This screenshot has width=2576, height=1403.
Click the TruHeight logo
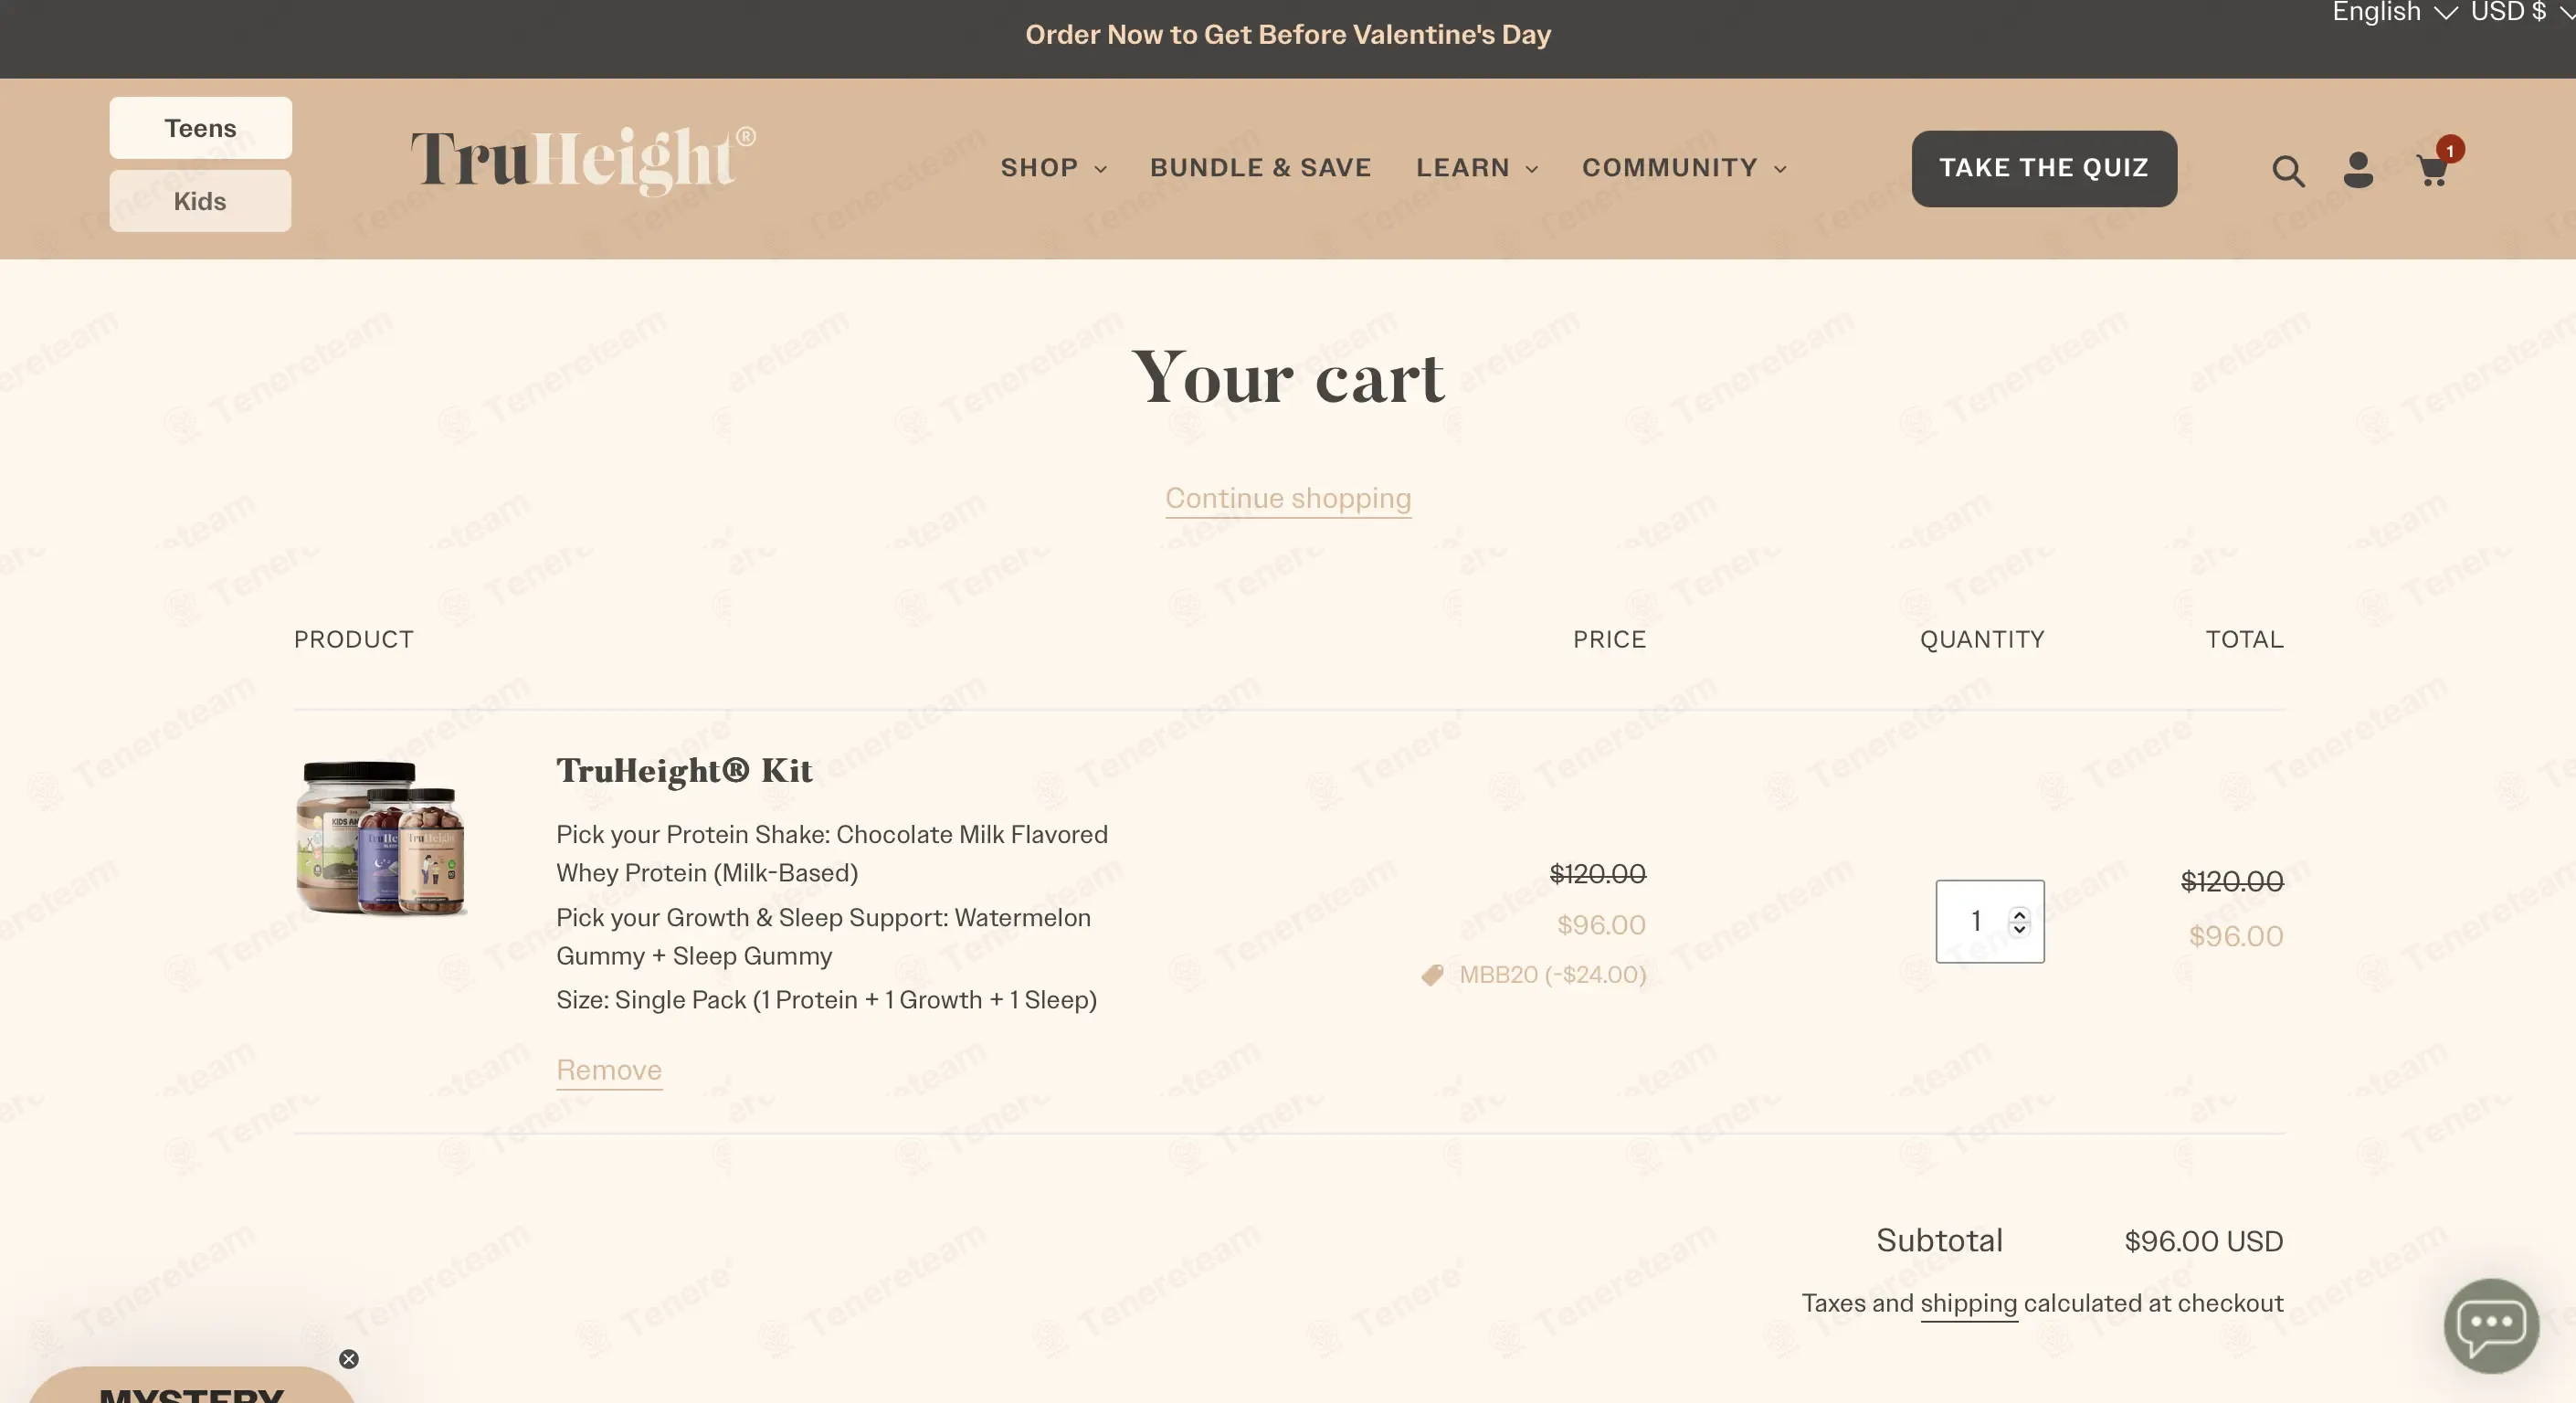pyautogui.click(x=583, y=160)
